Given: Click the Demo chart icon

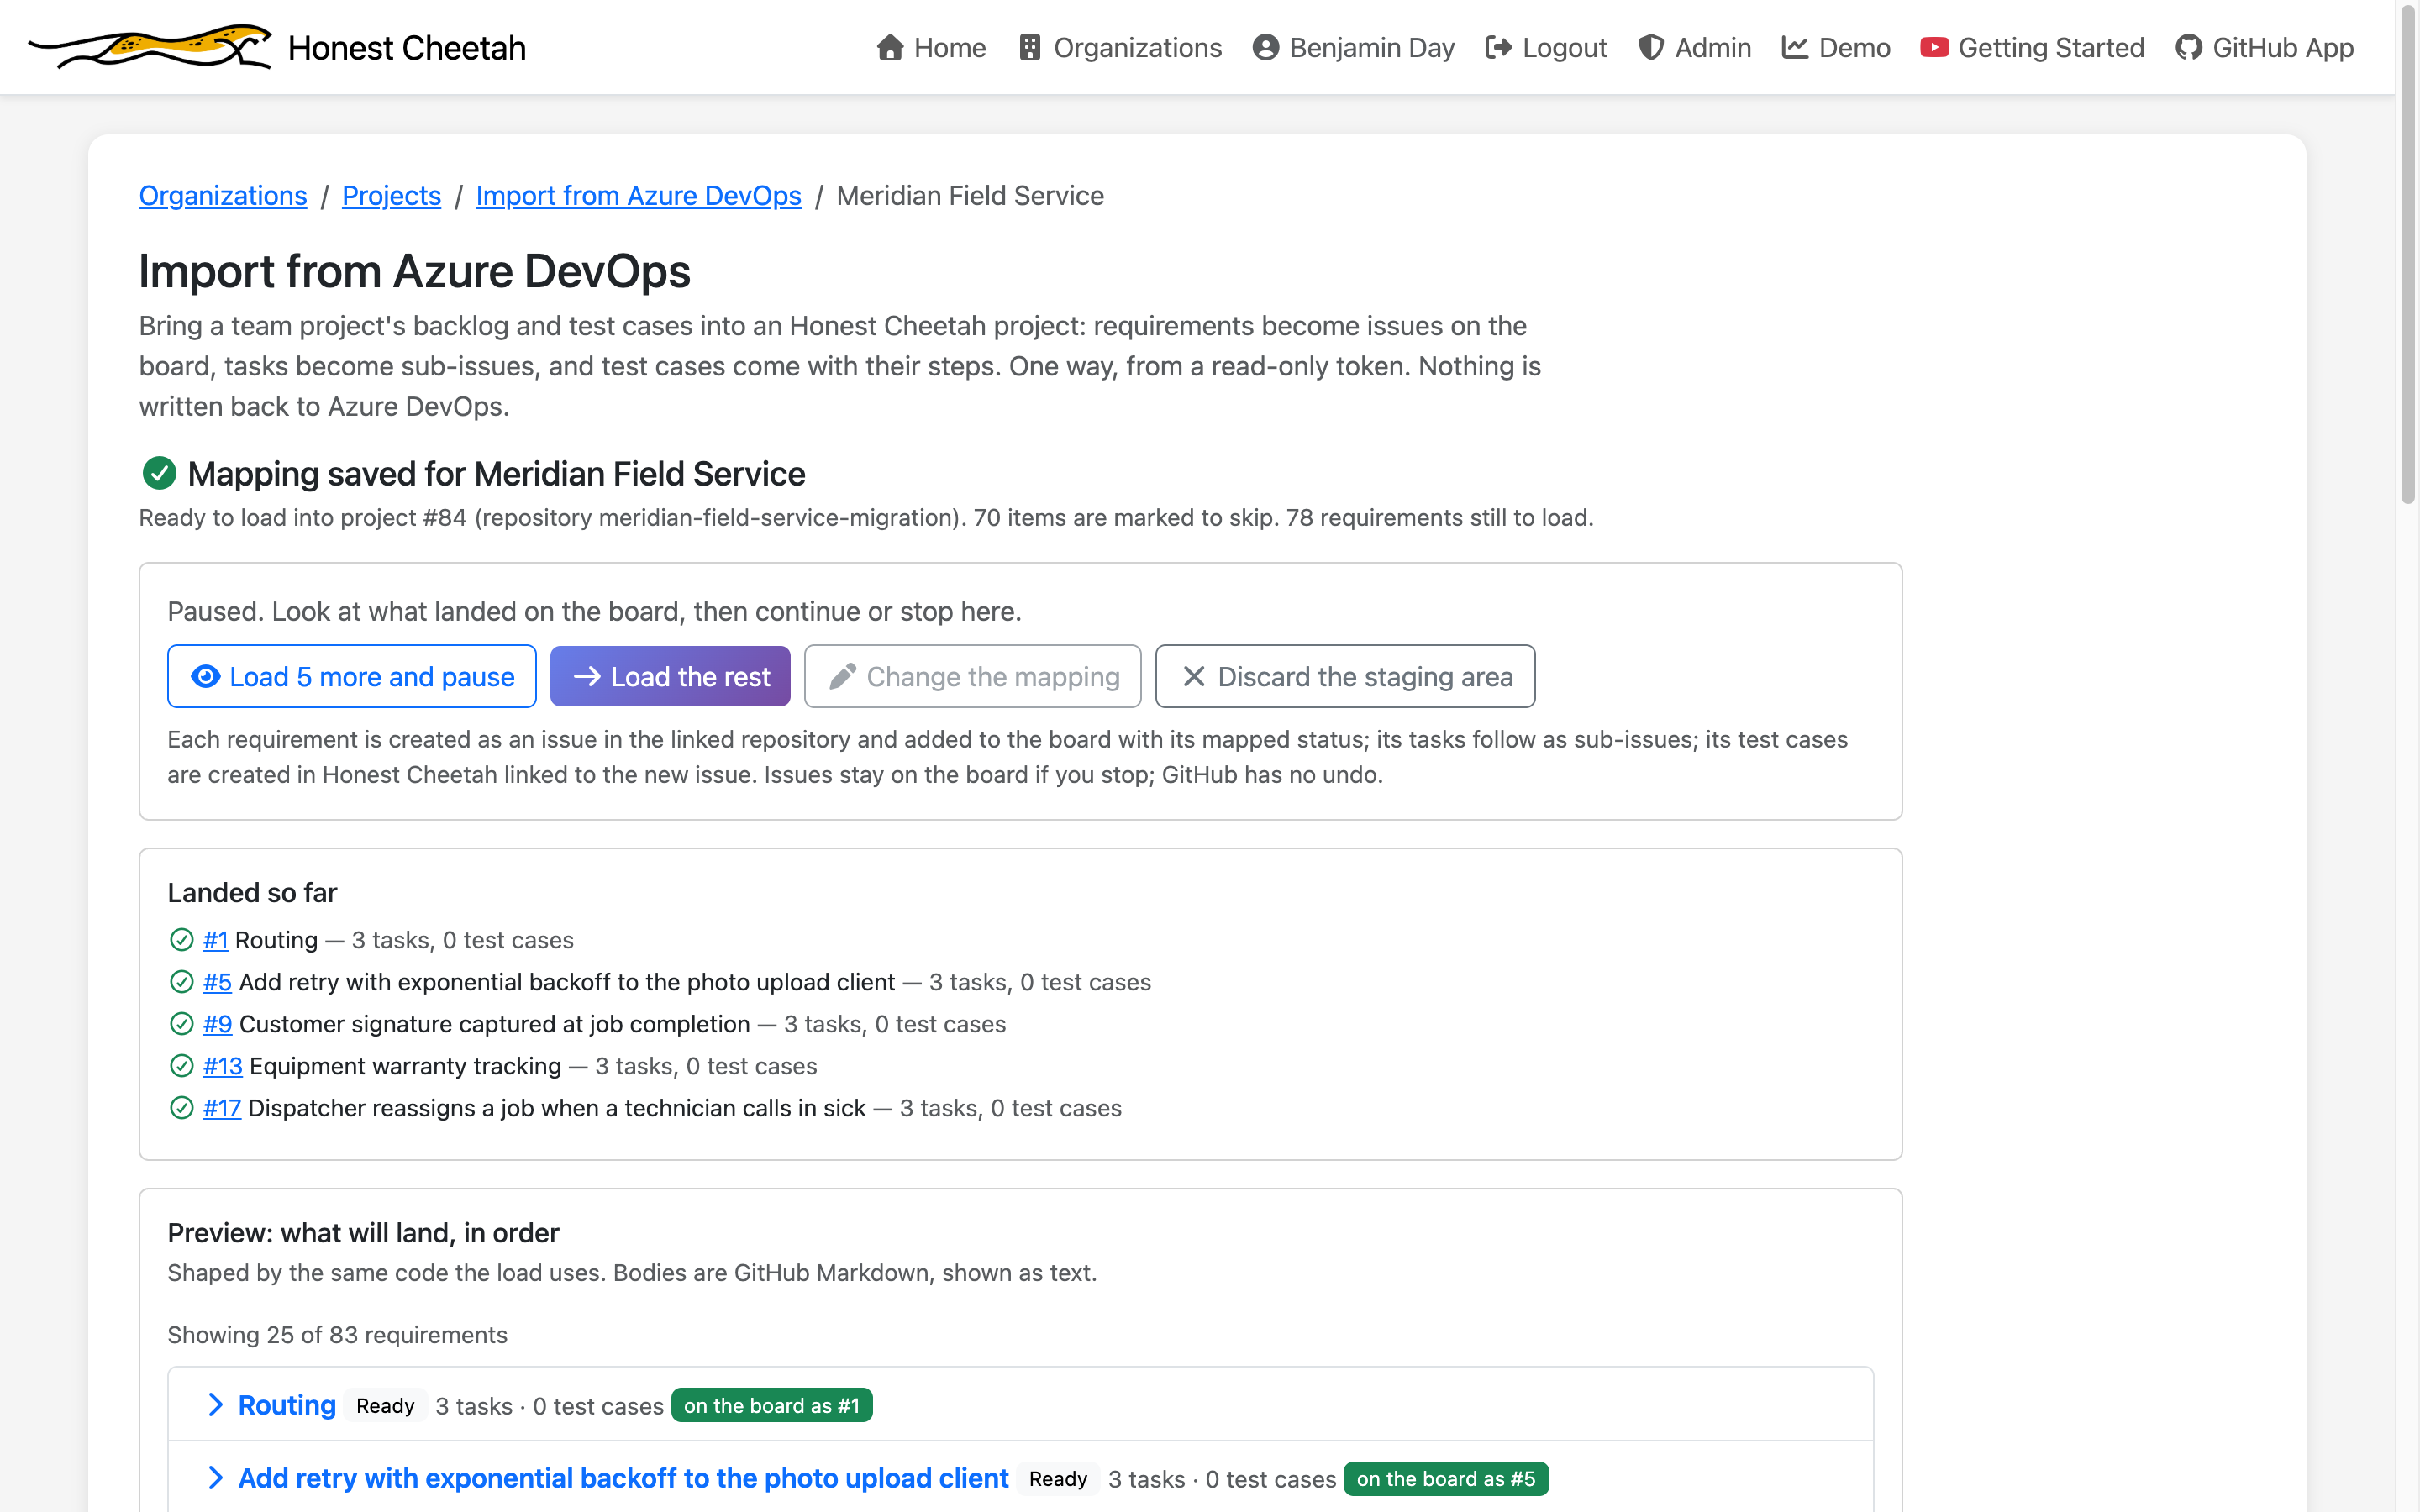Looking at the screenshot, I should 1795,48.
